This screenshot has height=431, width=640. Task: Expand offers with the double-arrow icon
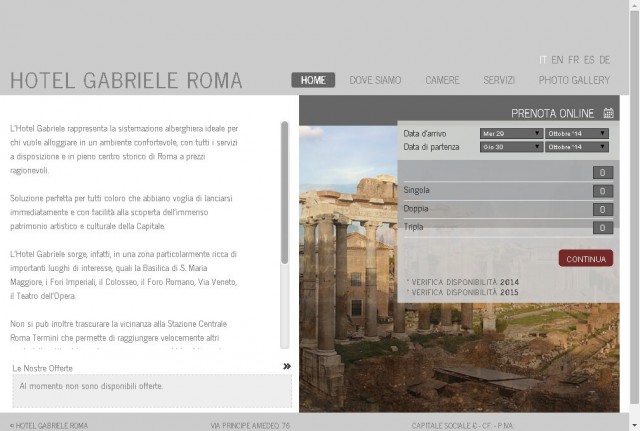pos(287,367)
